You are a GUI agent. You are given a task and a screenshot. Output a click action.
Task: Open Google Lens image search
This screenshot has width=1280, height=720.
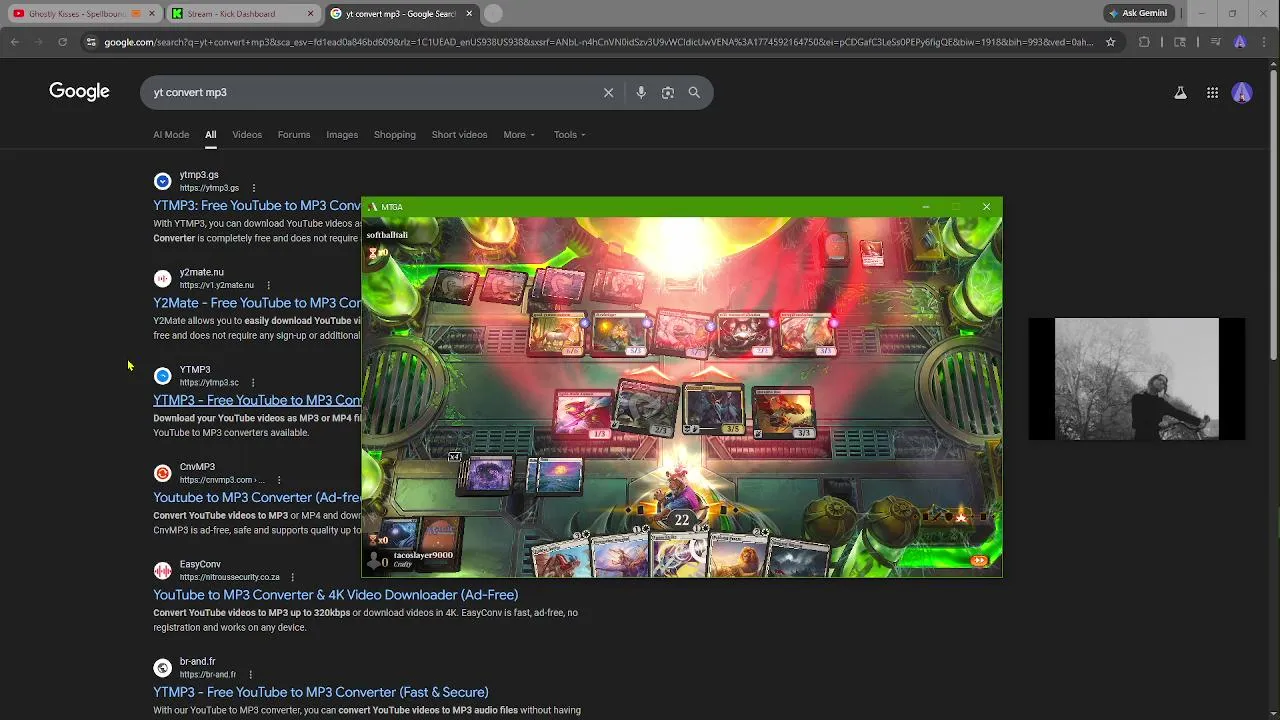(x=668, y=92)
